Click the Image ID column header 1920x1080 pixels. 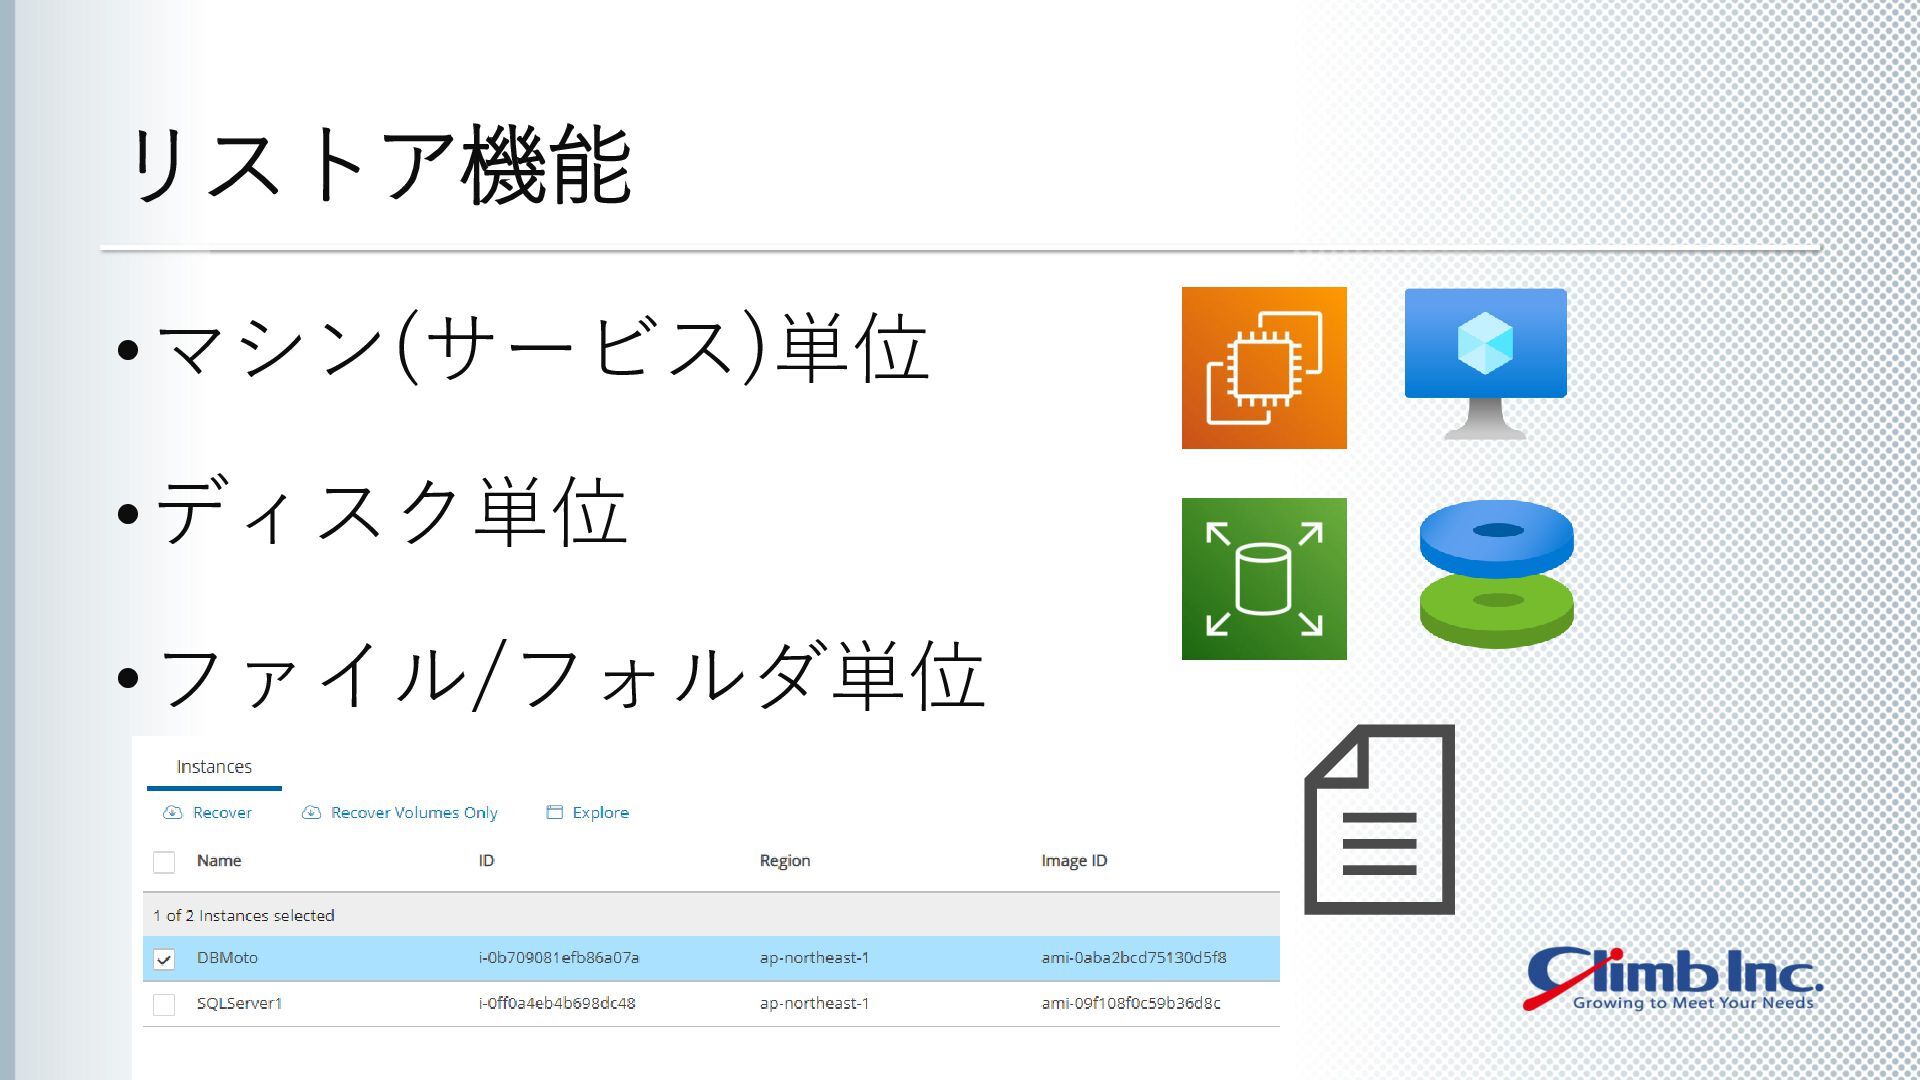coord(1074,861)
